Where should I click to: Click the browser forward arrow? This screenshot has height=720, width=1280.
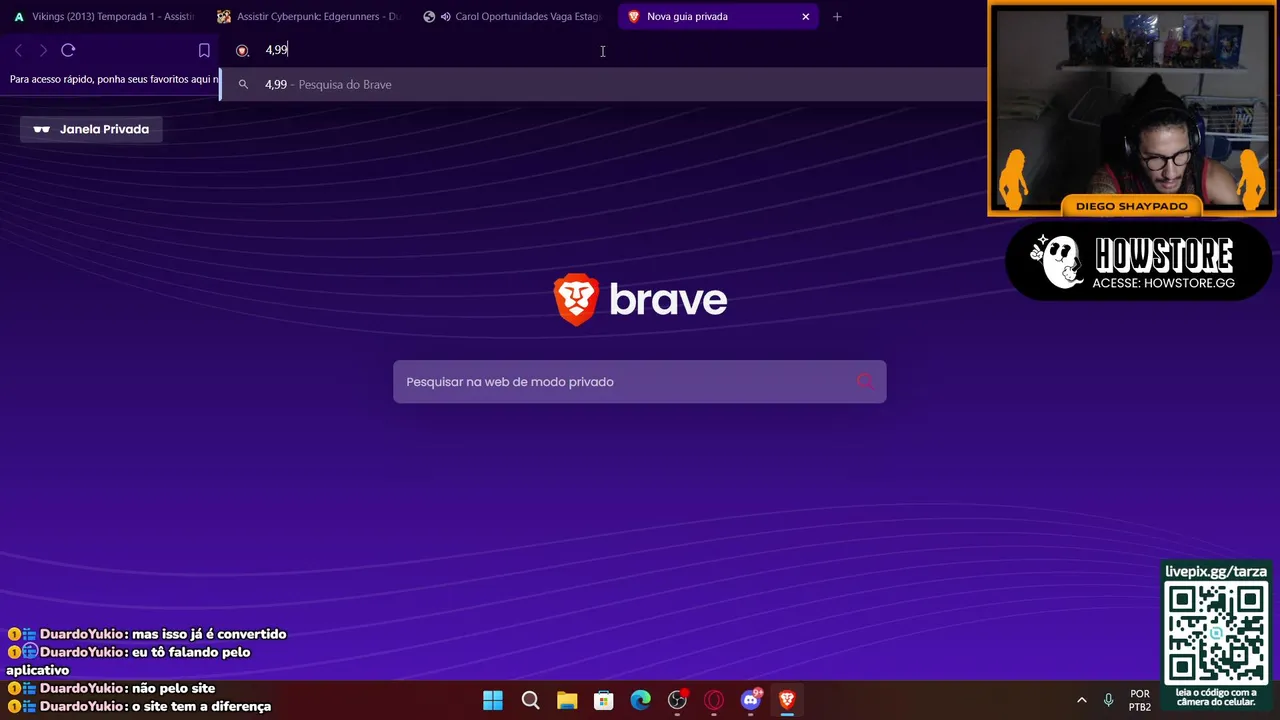point(43,50)
